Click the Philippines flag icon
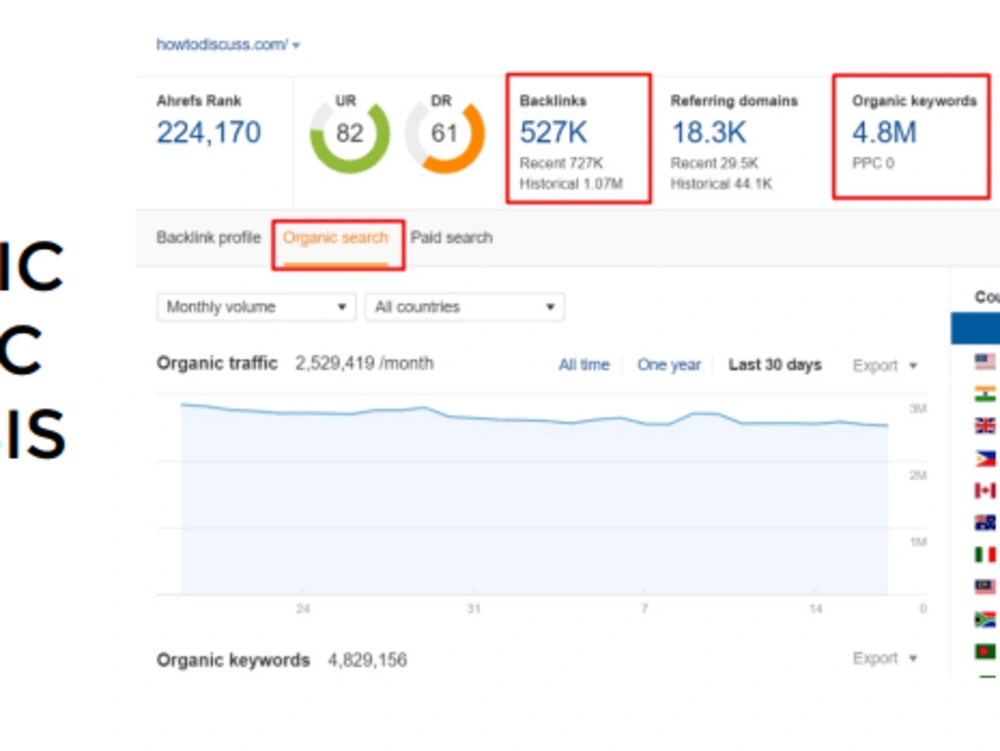 point(985,458)
